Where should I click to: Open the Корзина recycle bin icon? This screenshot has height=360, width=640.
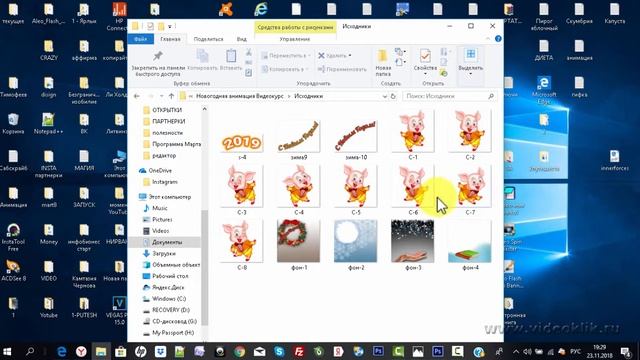point(13,124)
